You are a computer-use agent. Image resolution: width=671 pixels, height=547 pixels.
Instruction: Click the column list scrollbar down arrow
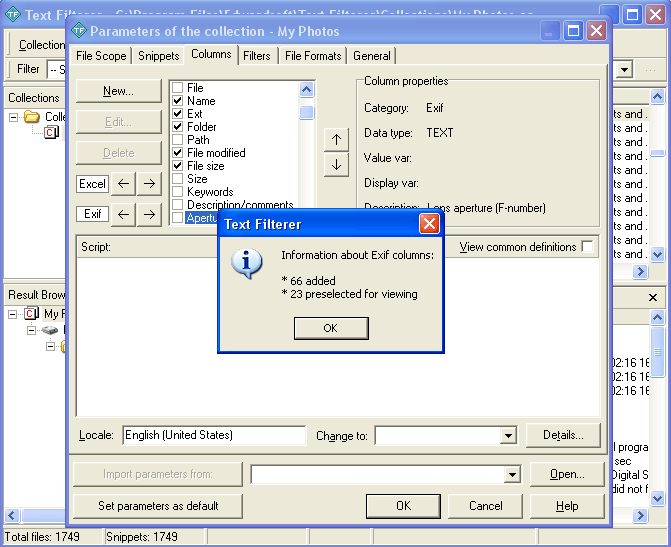tap(307, 217)
